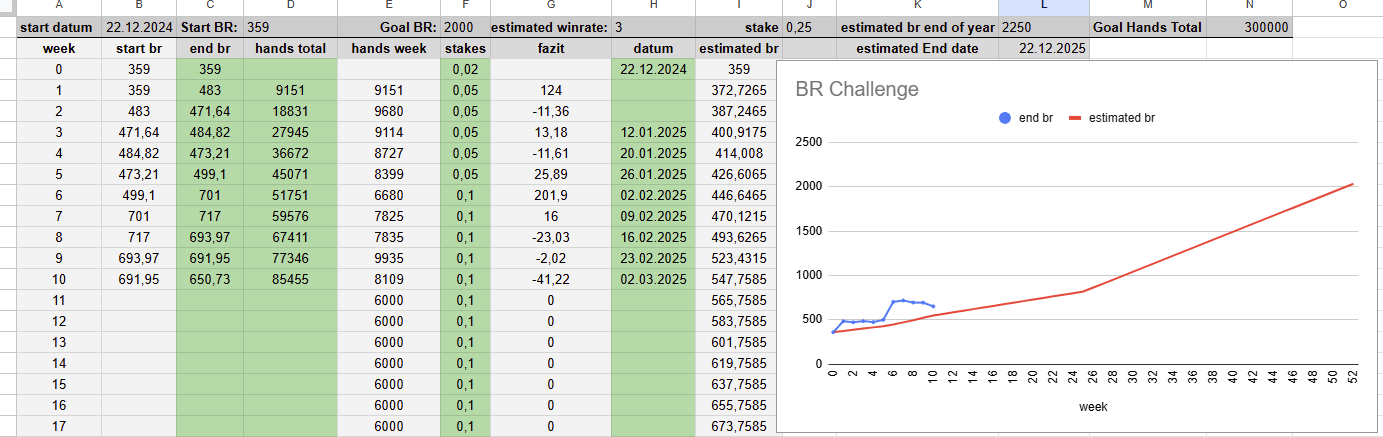Click the 'datum' heading cell
Image resolution: width=1383 pixels, height=437 pixels.
tap(653, 48)
